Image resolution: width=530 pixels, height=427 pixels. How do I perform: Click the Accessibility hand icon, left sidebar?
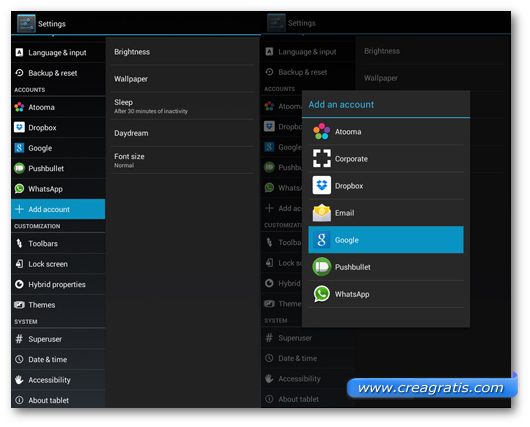(x=19, y=380)
